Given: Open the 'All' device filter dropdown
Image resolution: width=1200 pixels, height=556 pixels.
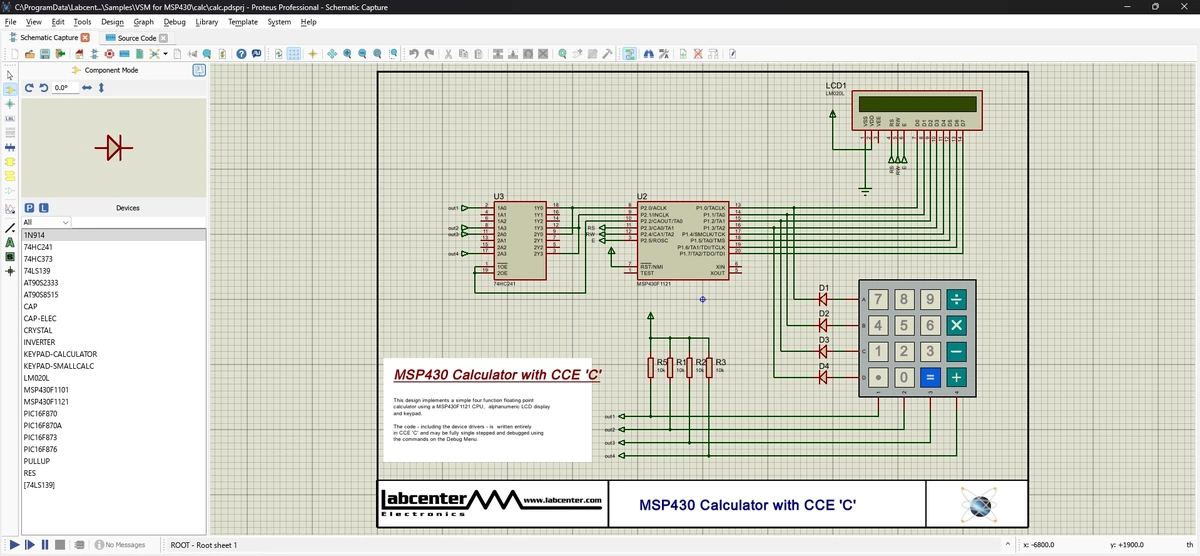Looking at the screenshot, I should click(x=46, y=222).
